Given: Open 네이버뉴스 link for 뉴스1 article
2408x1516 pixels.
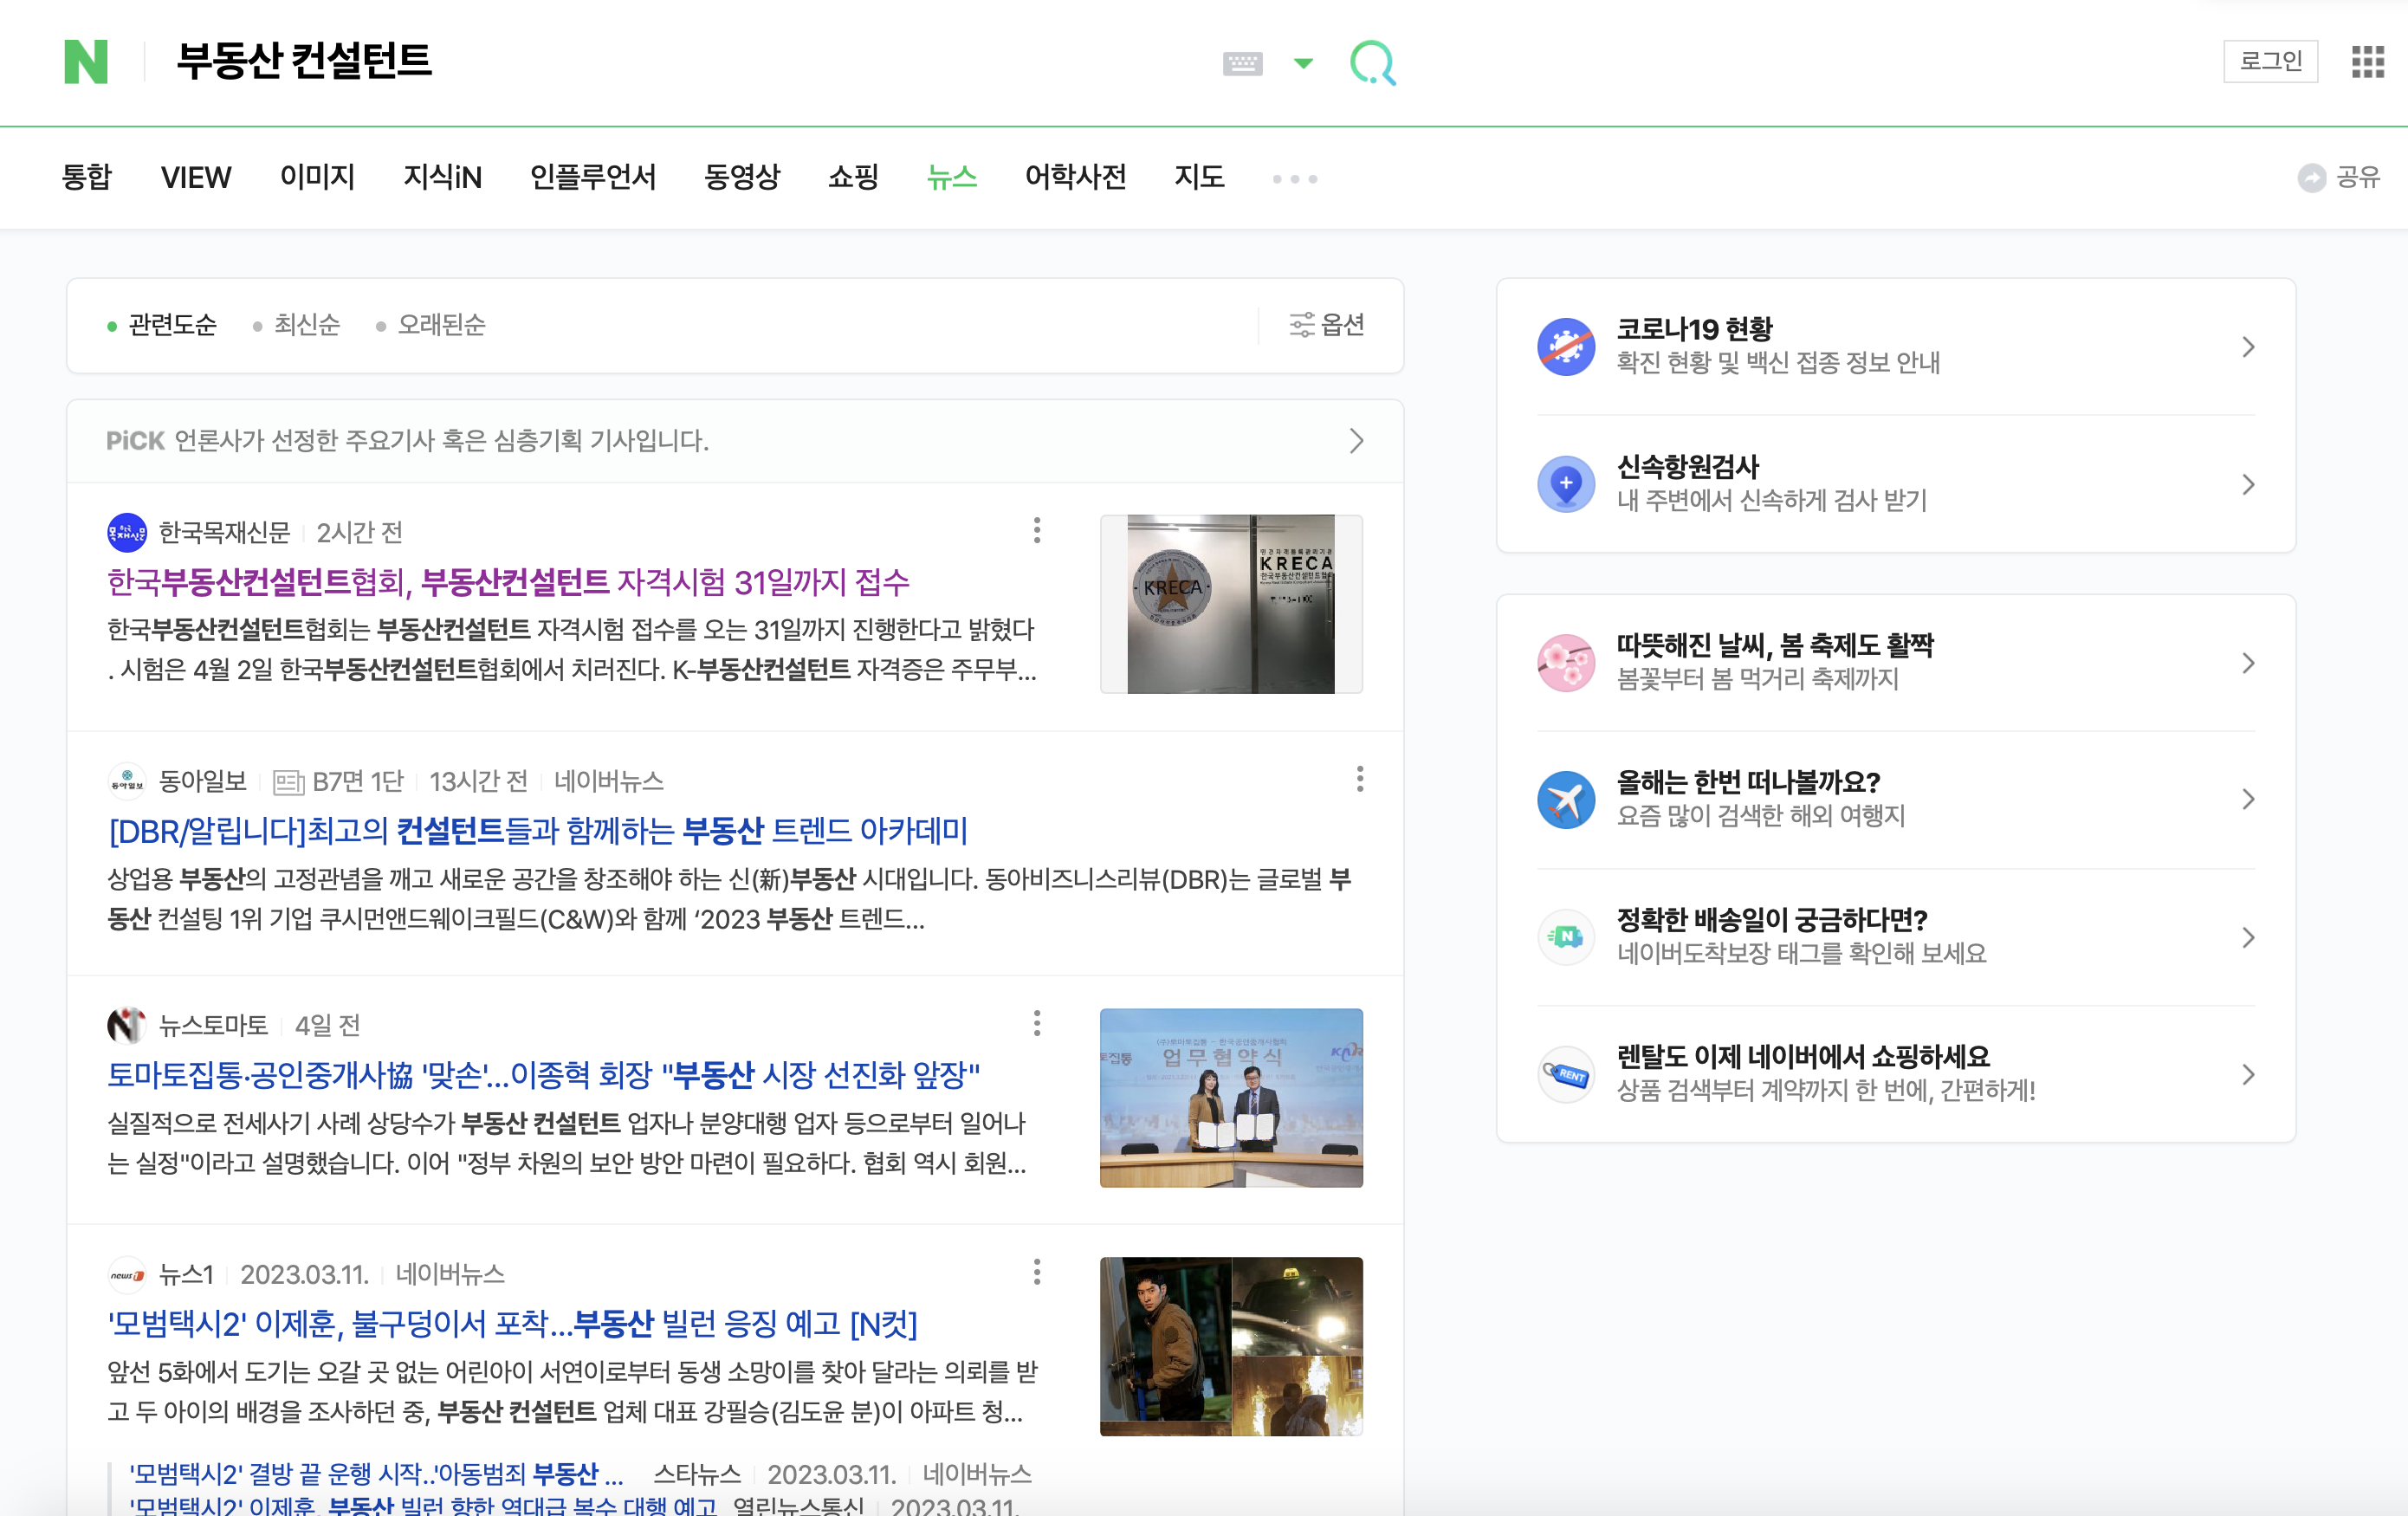Looking at the screenshot, I should click(450, 1275).
